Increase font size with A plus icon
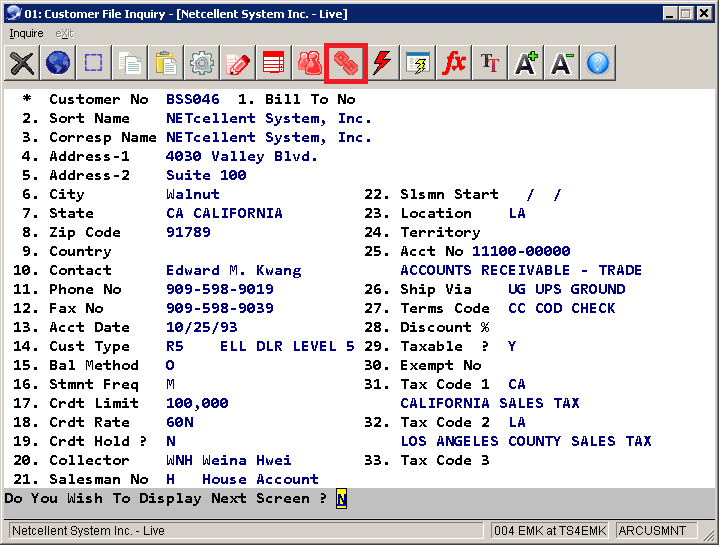The image size is (719, 545). [526, 63]
